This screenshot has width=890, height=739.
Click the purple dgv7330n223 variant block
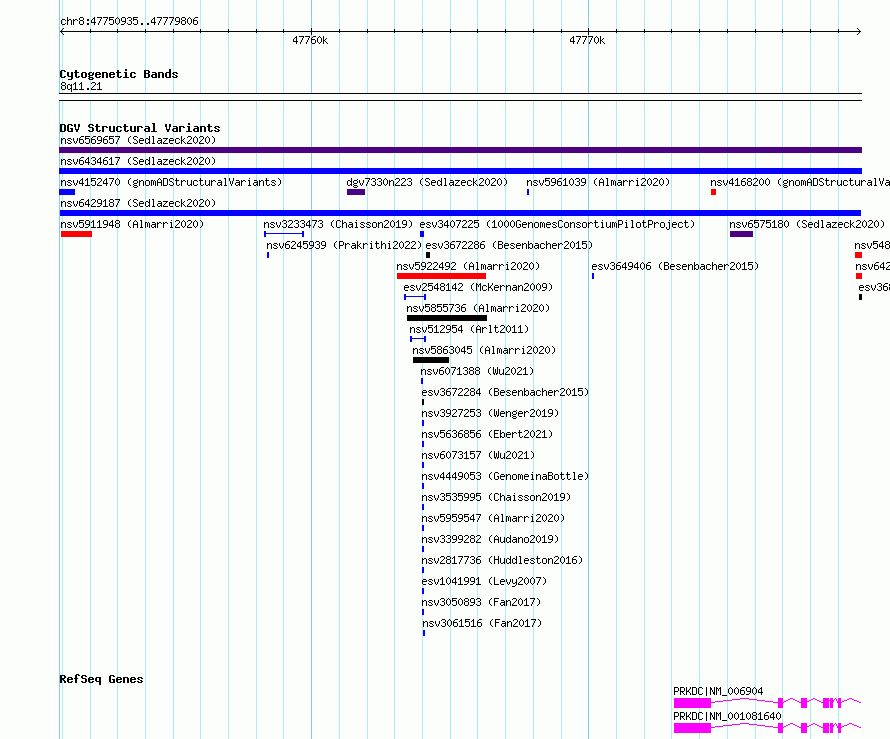pos(356,192)
